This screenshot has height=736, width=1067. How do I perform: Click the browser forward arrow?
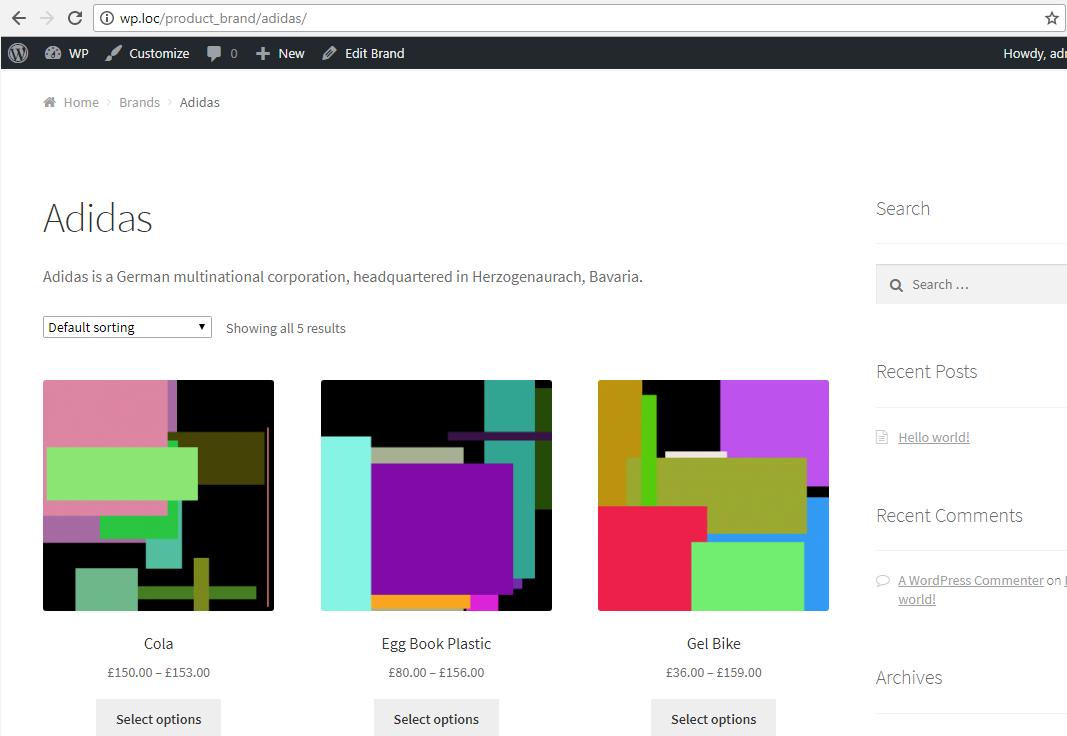pos(47,18)
